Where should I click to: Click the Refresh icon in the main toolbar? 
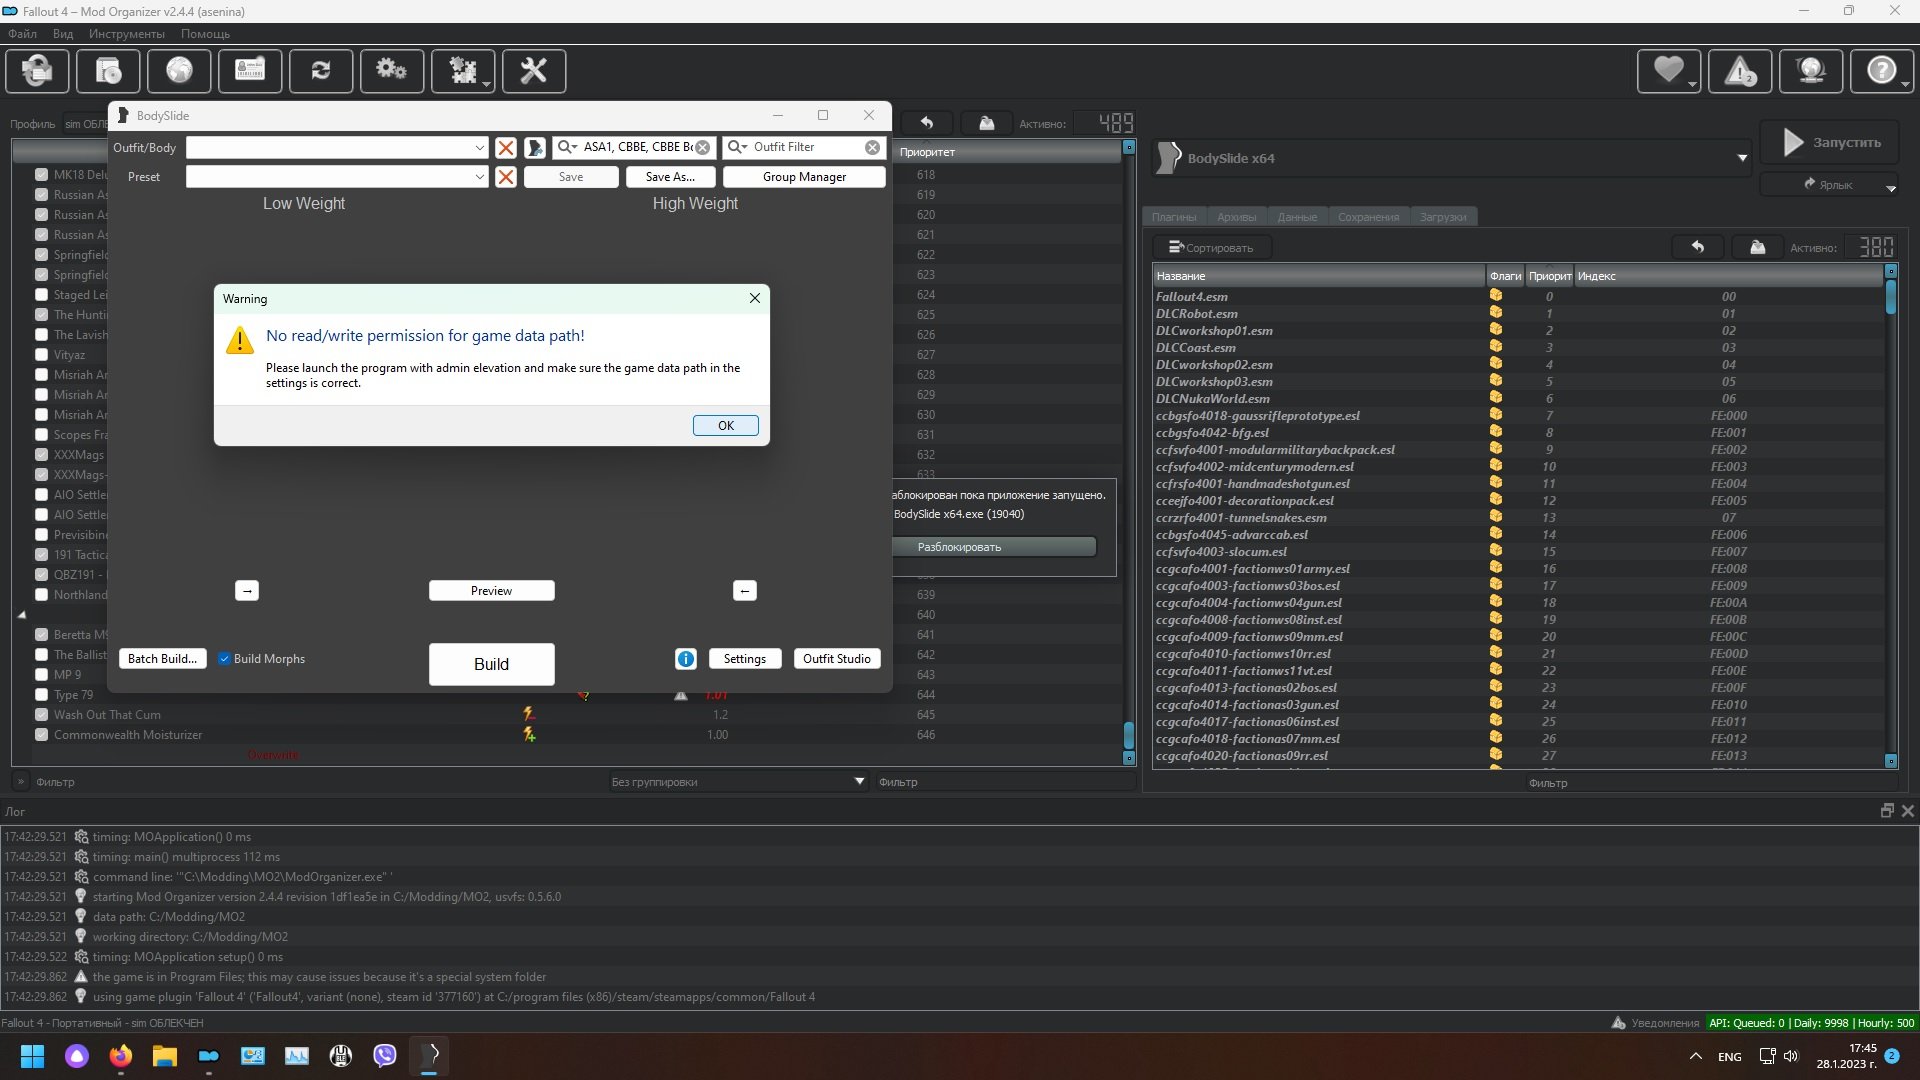pos(320,71)
